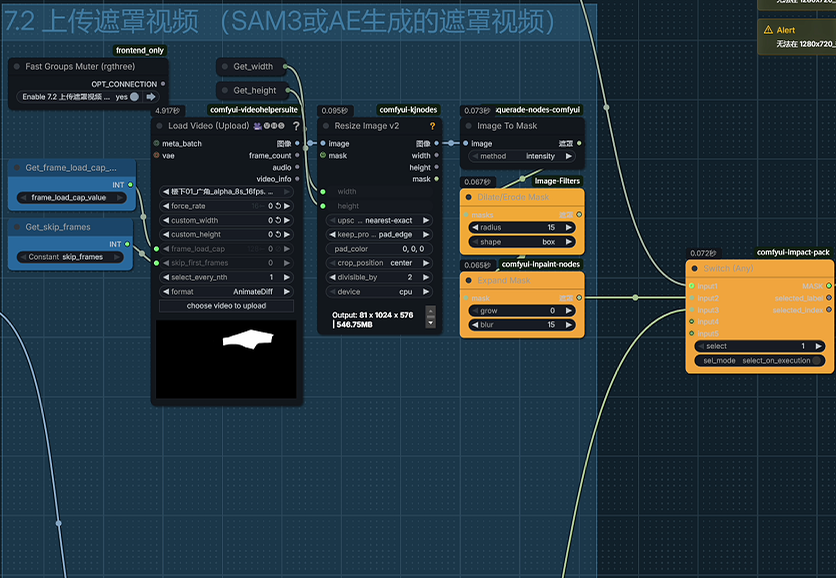Click the arrow icon in Fast Groups Muter

click(152, 97)
